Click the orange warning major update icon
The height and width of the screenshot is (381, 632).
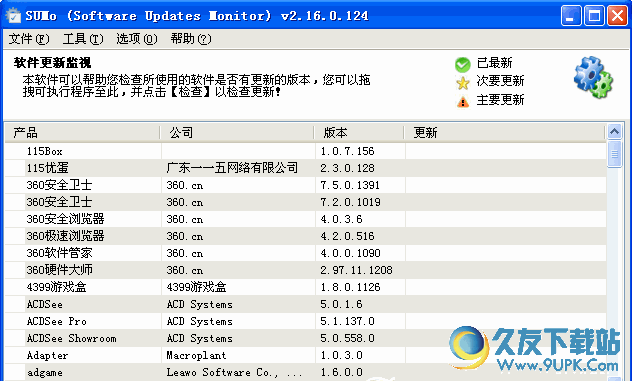click(463, 101)
